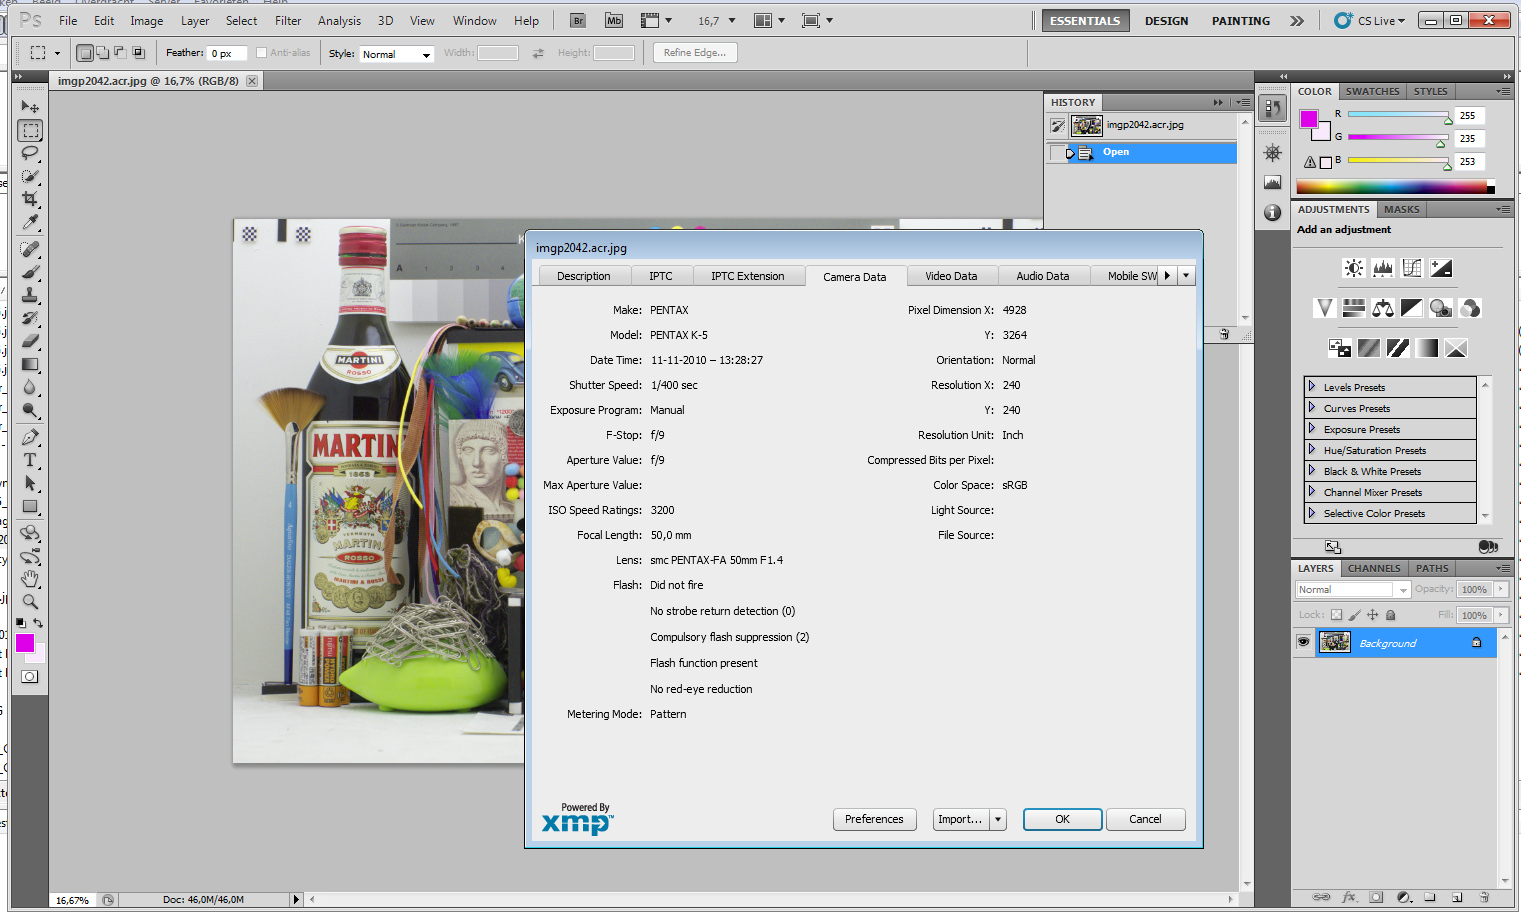The height and width of the screenshot is (915, 1521).
Task: Toggle Quick Mask mode
Action: 30,677
